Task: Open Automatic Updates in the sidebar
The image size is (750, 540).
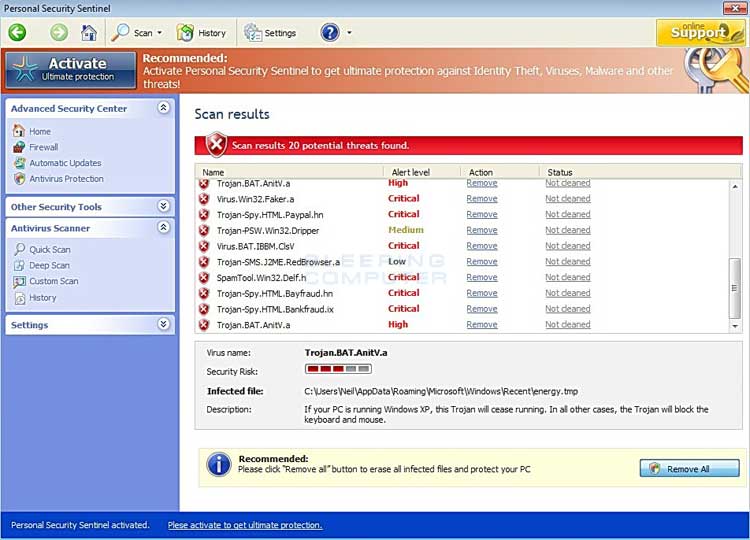Action: click(x=66, y=163)
